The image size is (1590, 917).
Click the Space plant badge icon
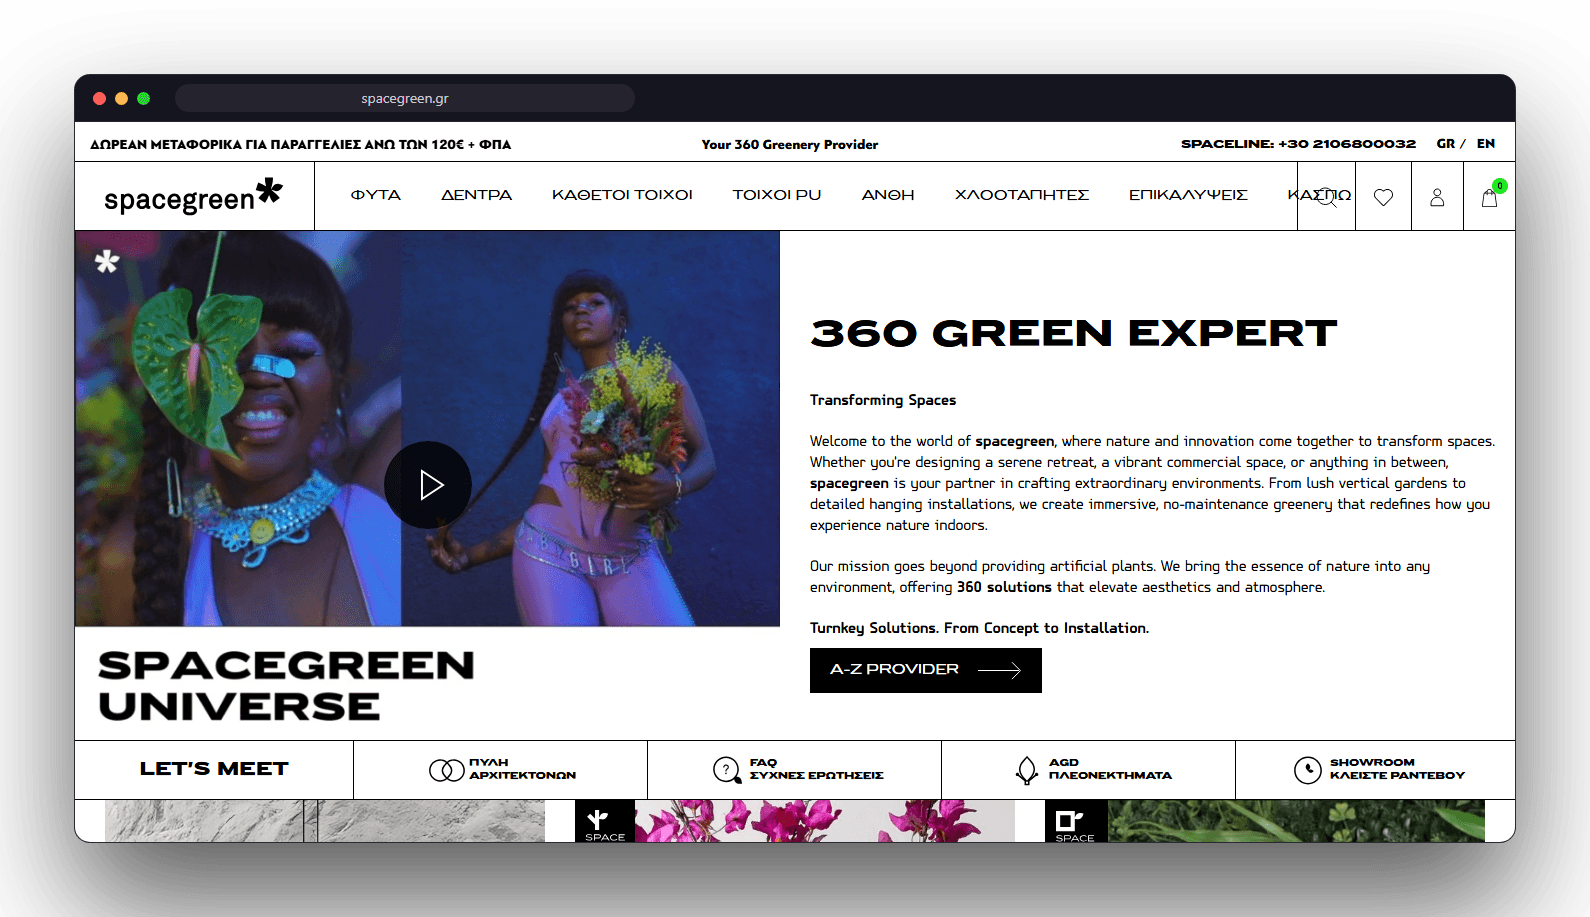(605, 821)
